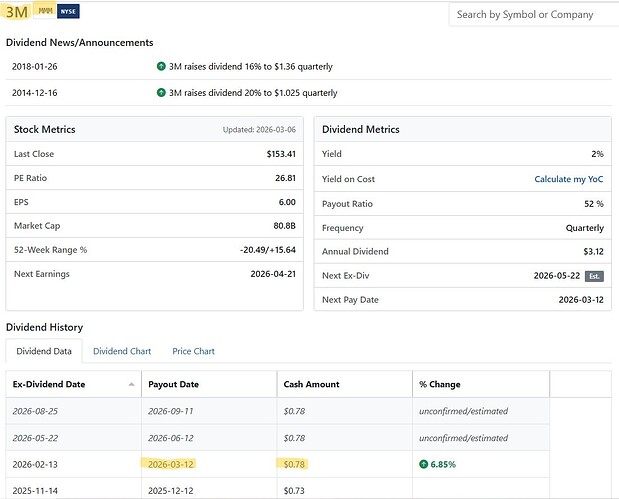619x499 pixels.
Task: Click EPS value 6.00
Action: click(287, 202)
